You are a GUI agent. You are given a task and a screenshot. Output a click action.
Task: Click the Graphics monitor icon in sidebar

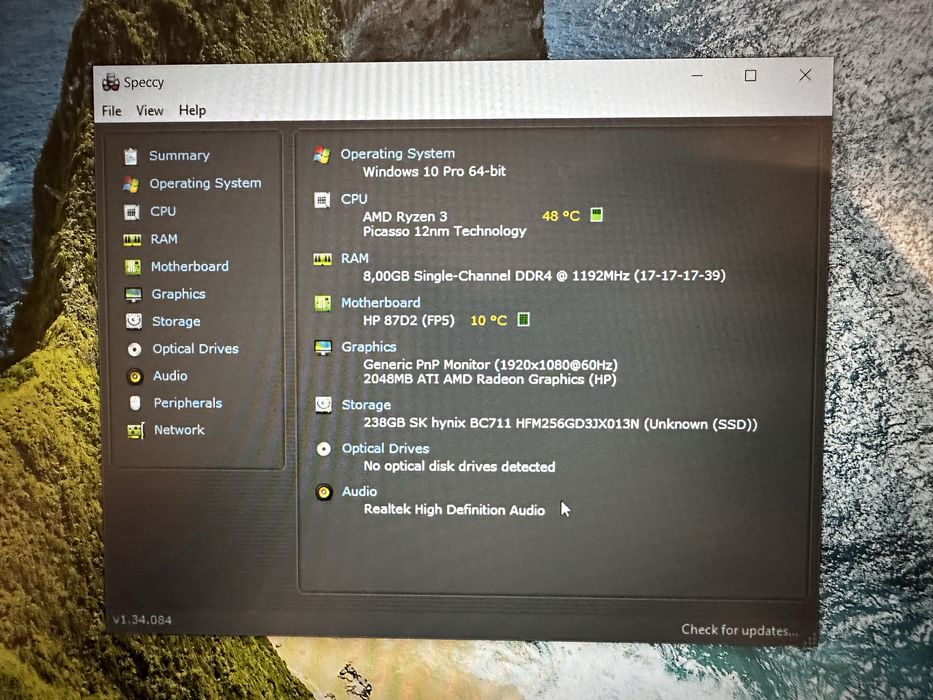[x=133, y=294]
